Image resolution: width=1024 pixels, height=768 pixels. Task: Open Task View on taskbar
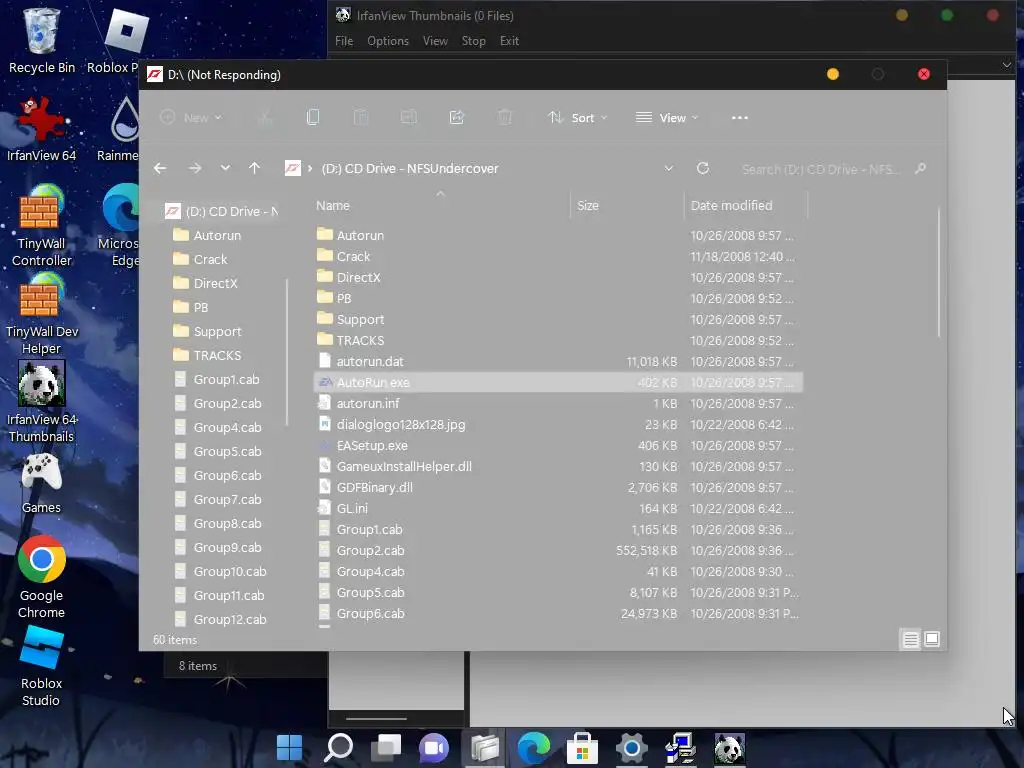(387, 748)
